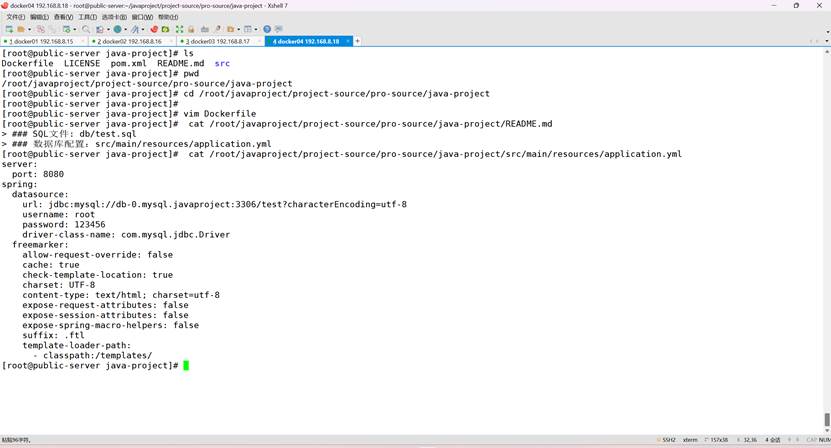
Task: Click the layout window icon
Action: (247, 29)
